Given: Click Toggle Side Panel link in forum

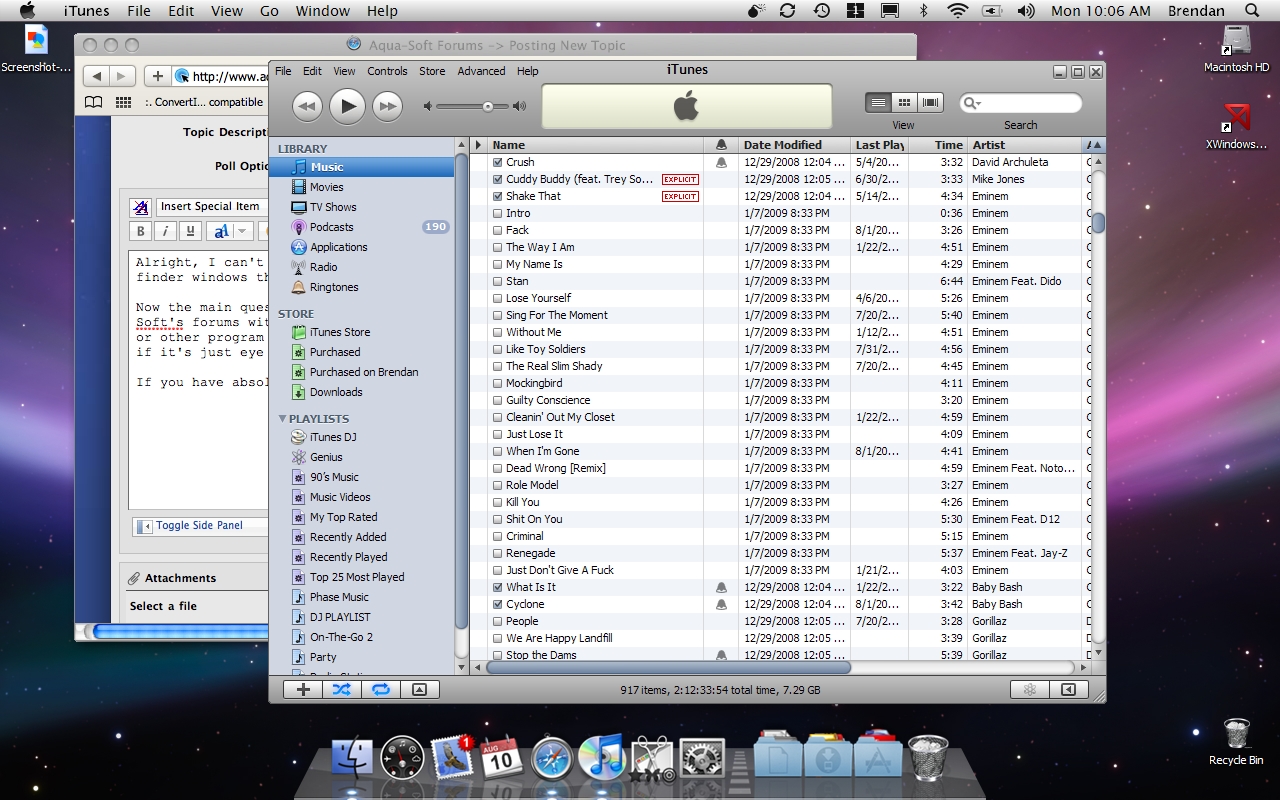Looking at the screenshot, I should (199, 525).
